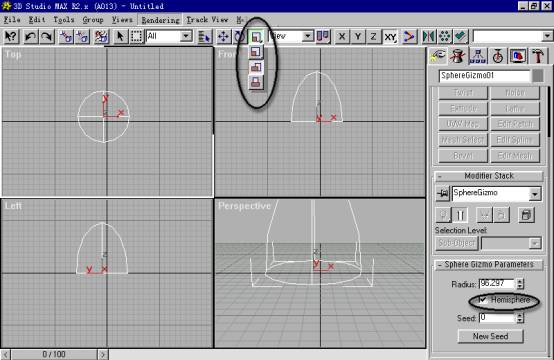Switch to the Modify command panel tab
This screenshot has width=554, height=360.
(458, 56)
